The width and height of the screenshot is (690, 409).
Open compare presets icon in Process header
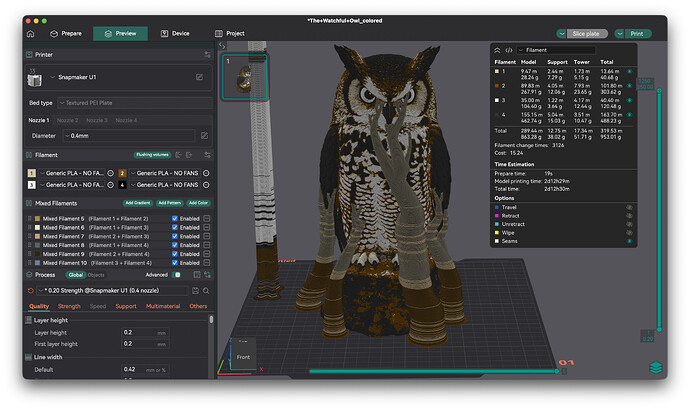(x=207, y=275)
